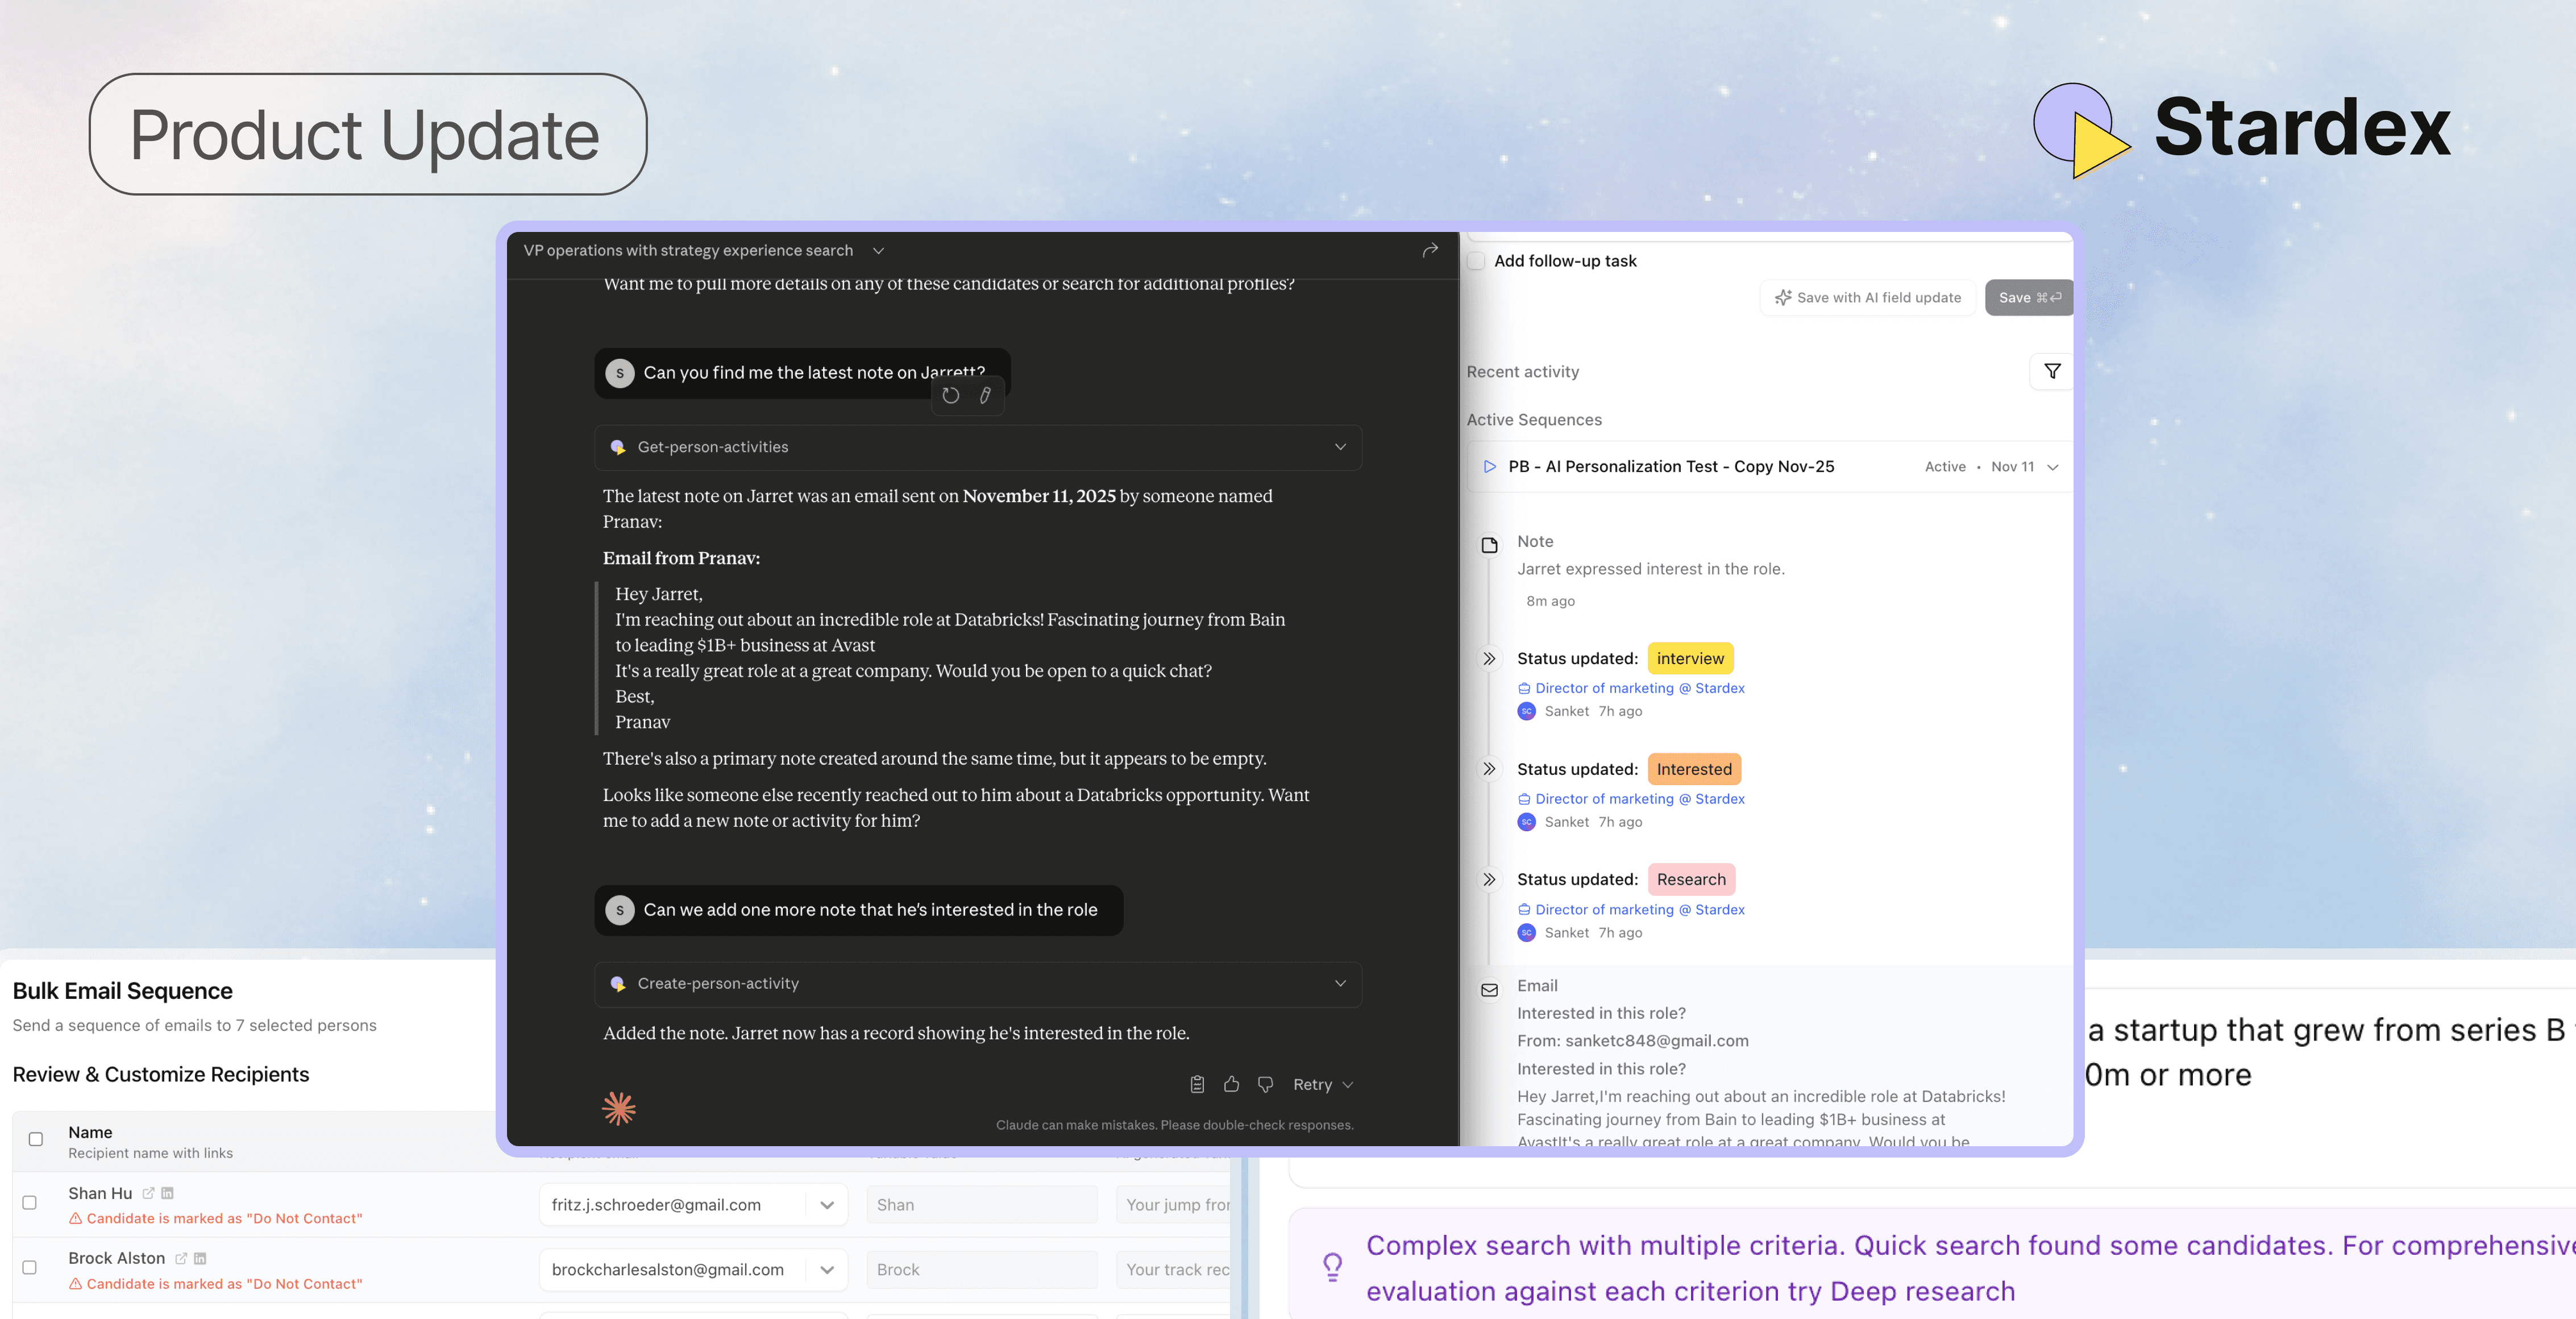Image resolution: width=2576 pixels, height=1319 pixels.
Task: Expand the Get-person-activities tool call
Action: [1340, 447]
